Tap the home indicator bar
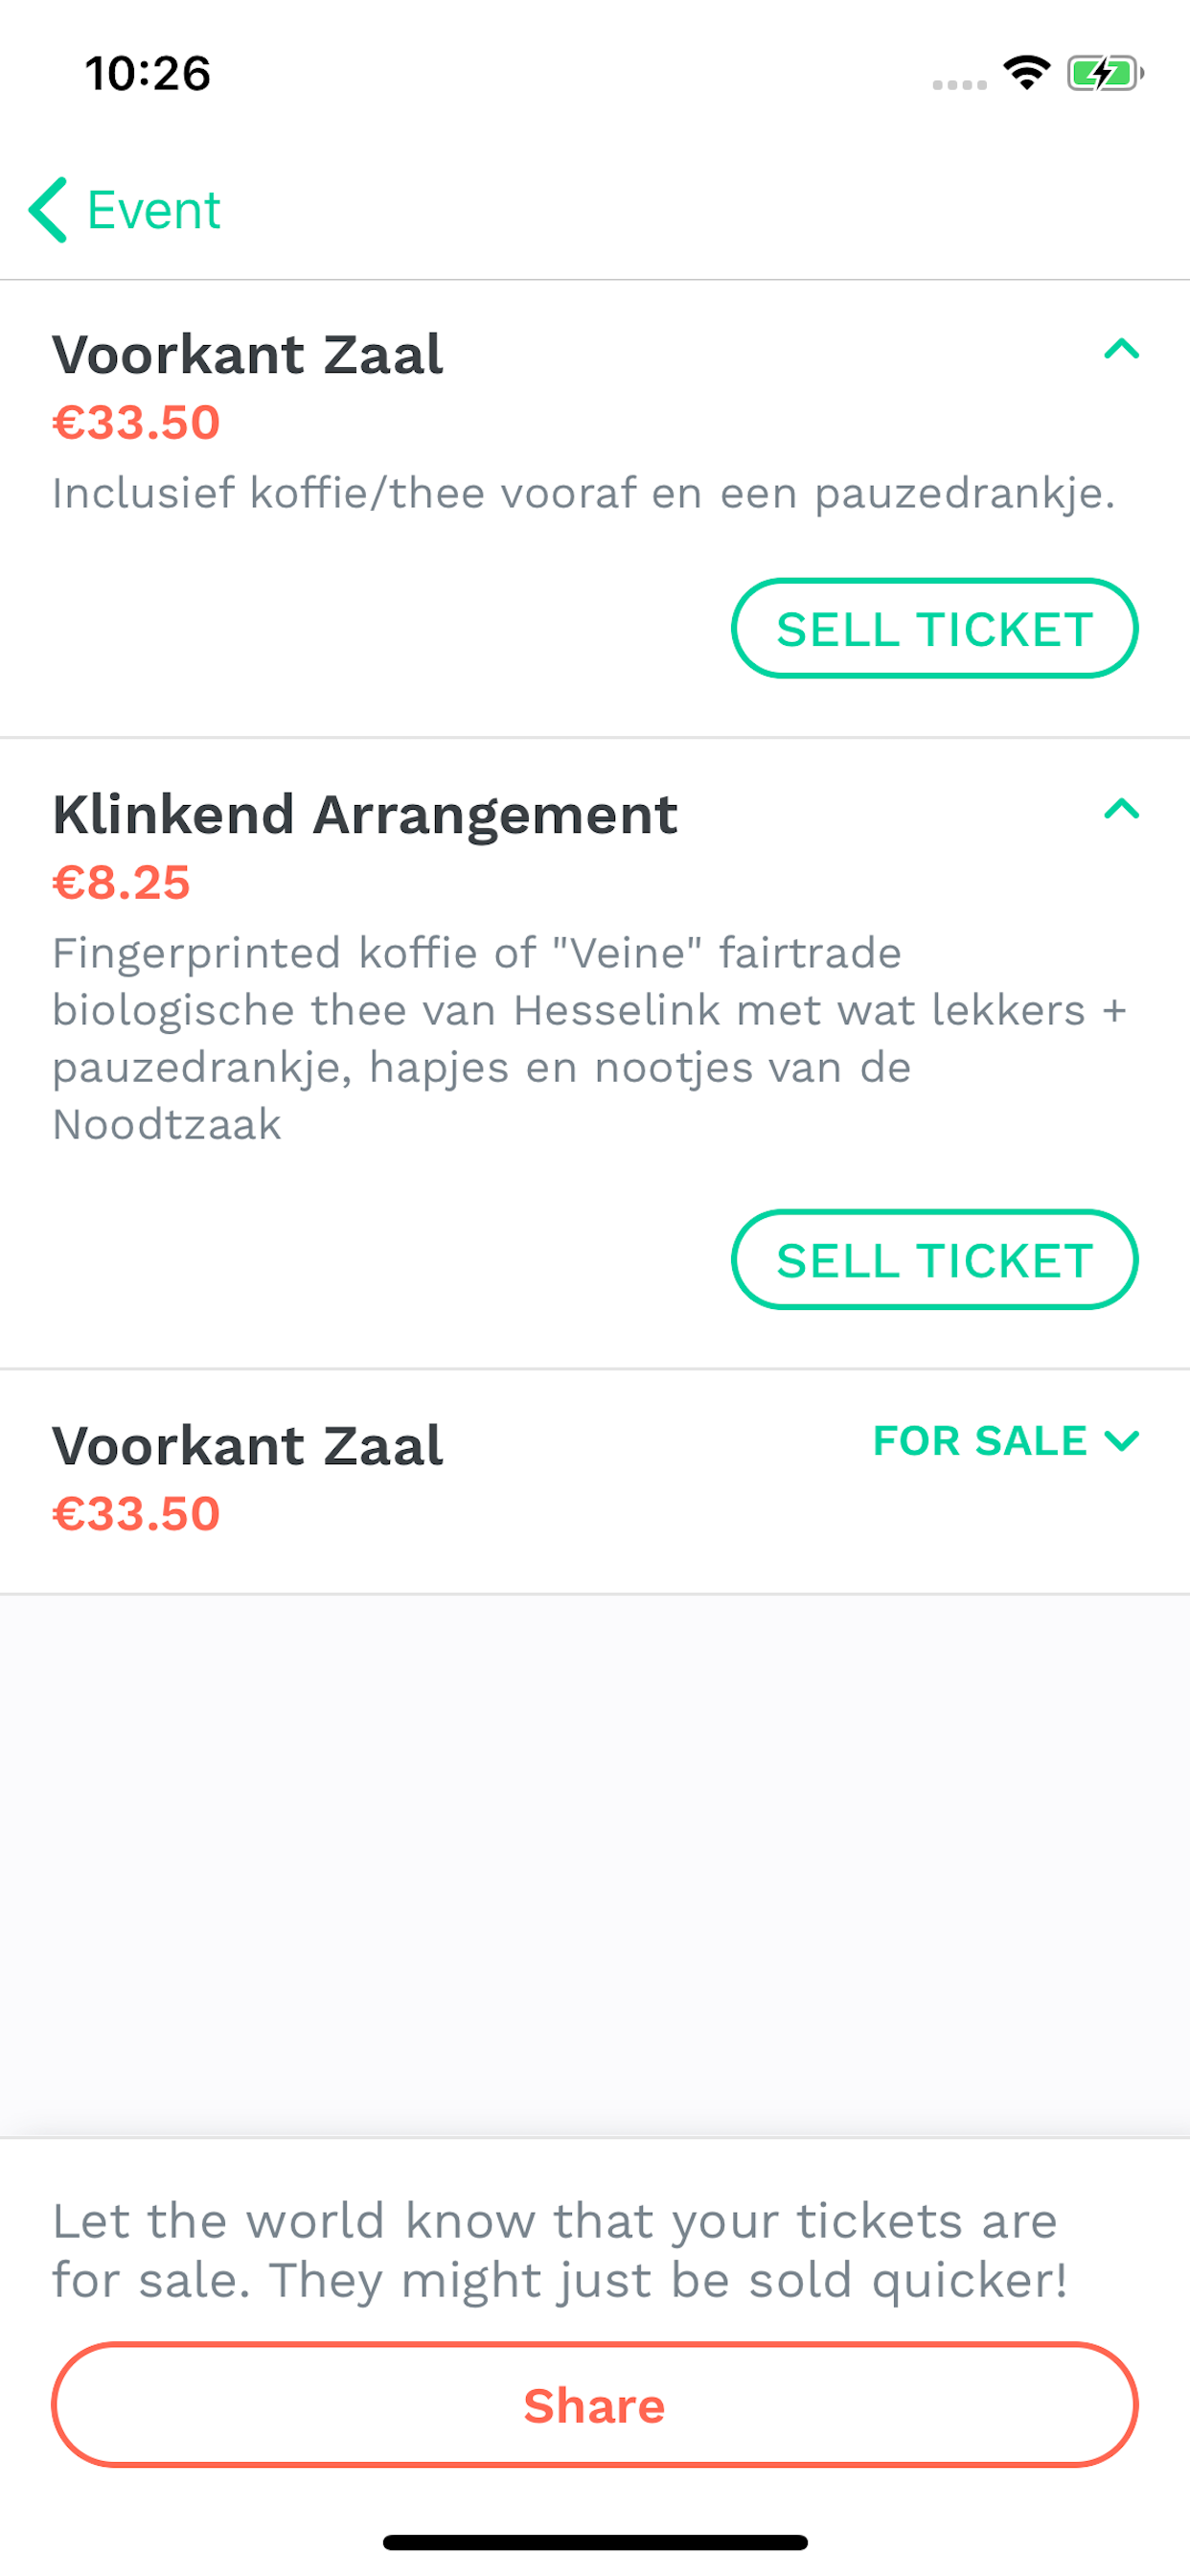Image resolution: width=1190 pixels, height=2576 pixels. [x=595, y=2542]
